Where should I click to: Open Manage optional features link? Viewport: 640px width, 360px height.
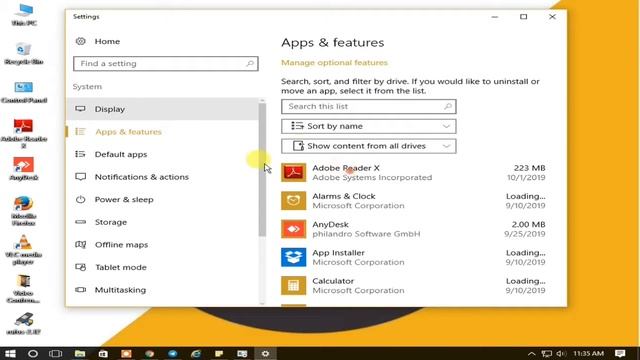(334, 62)
